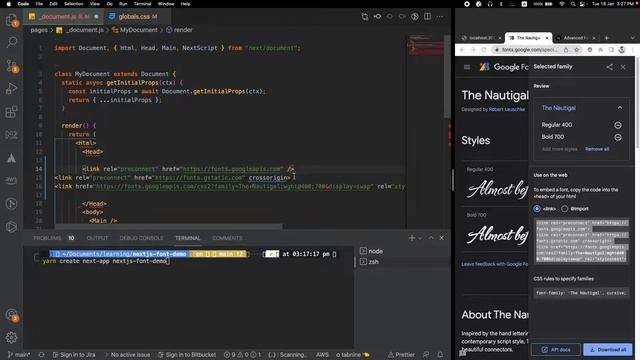Open errors and warnings count in status bar
This screenshot has height=360, width=640.
(242, 355)
